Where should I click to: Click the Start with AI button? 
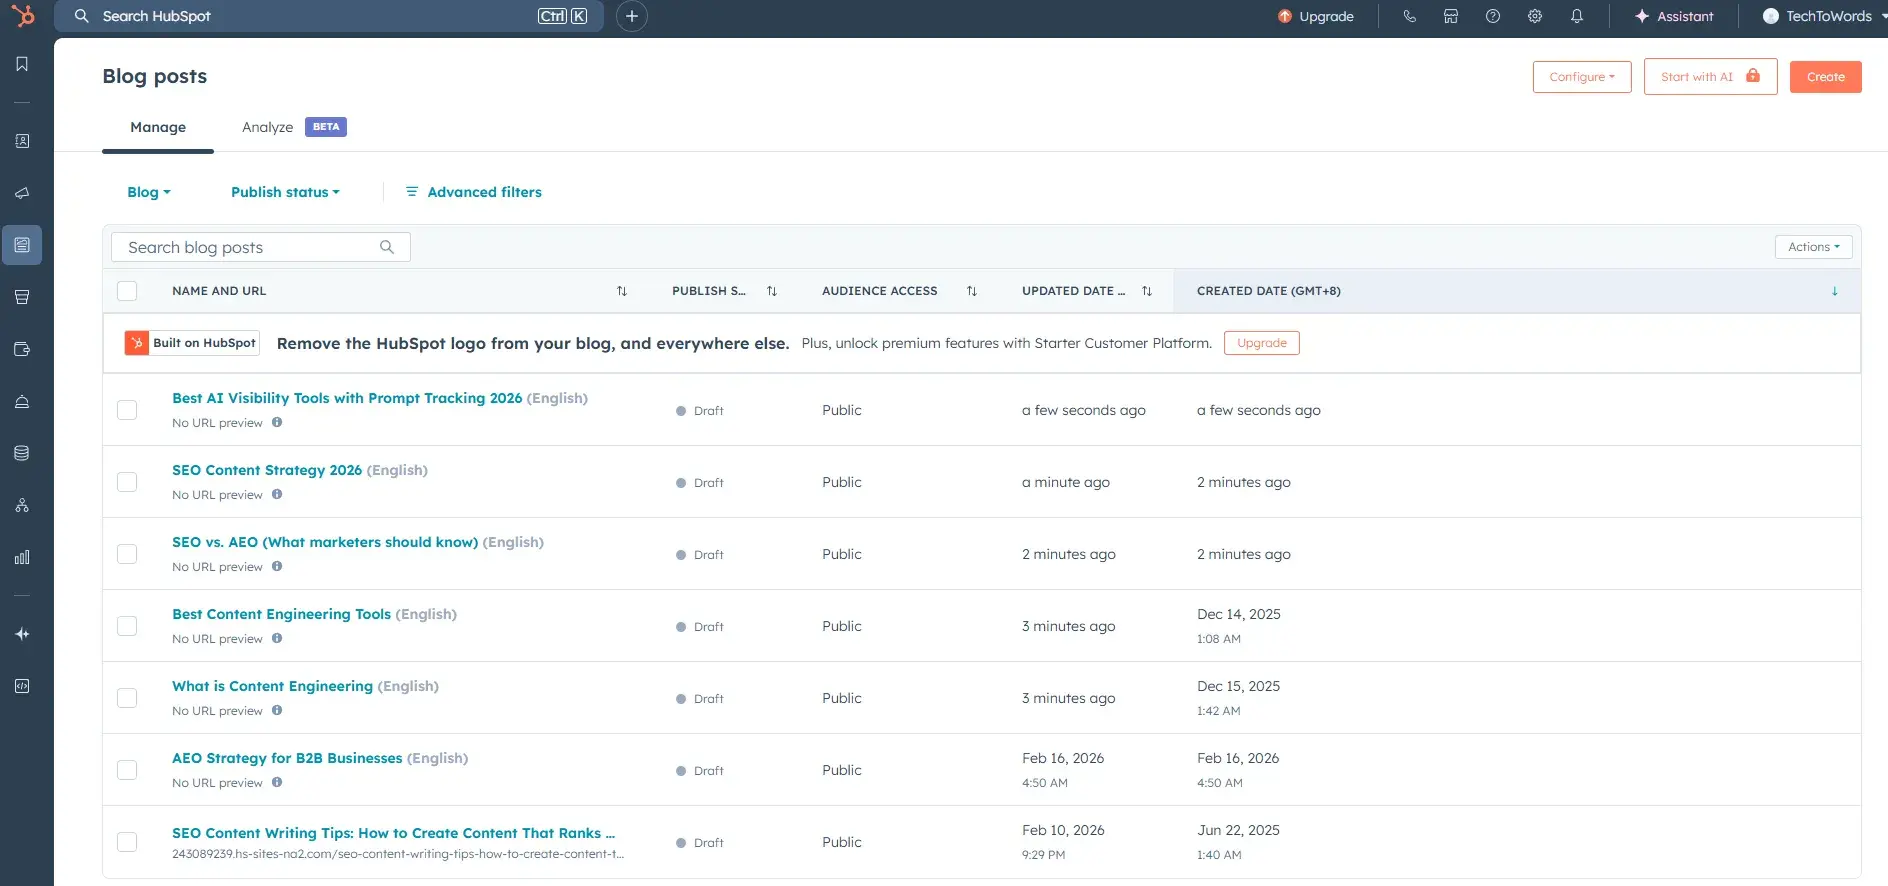point(1710,77)
